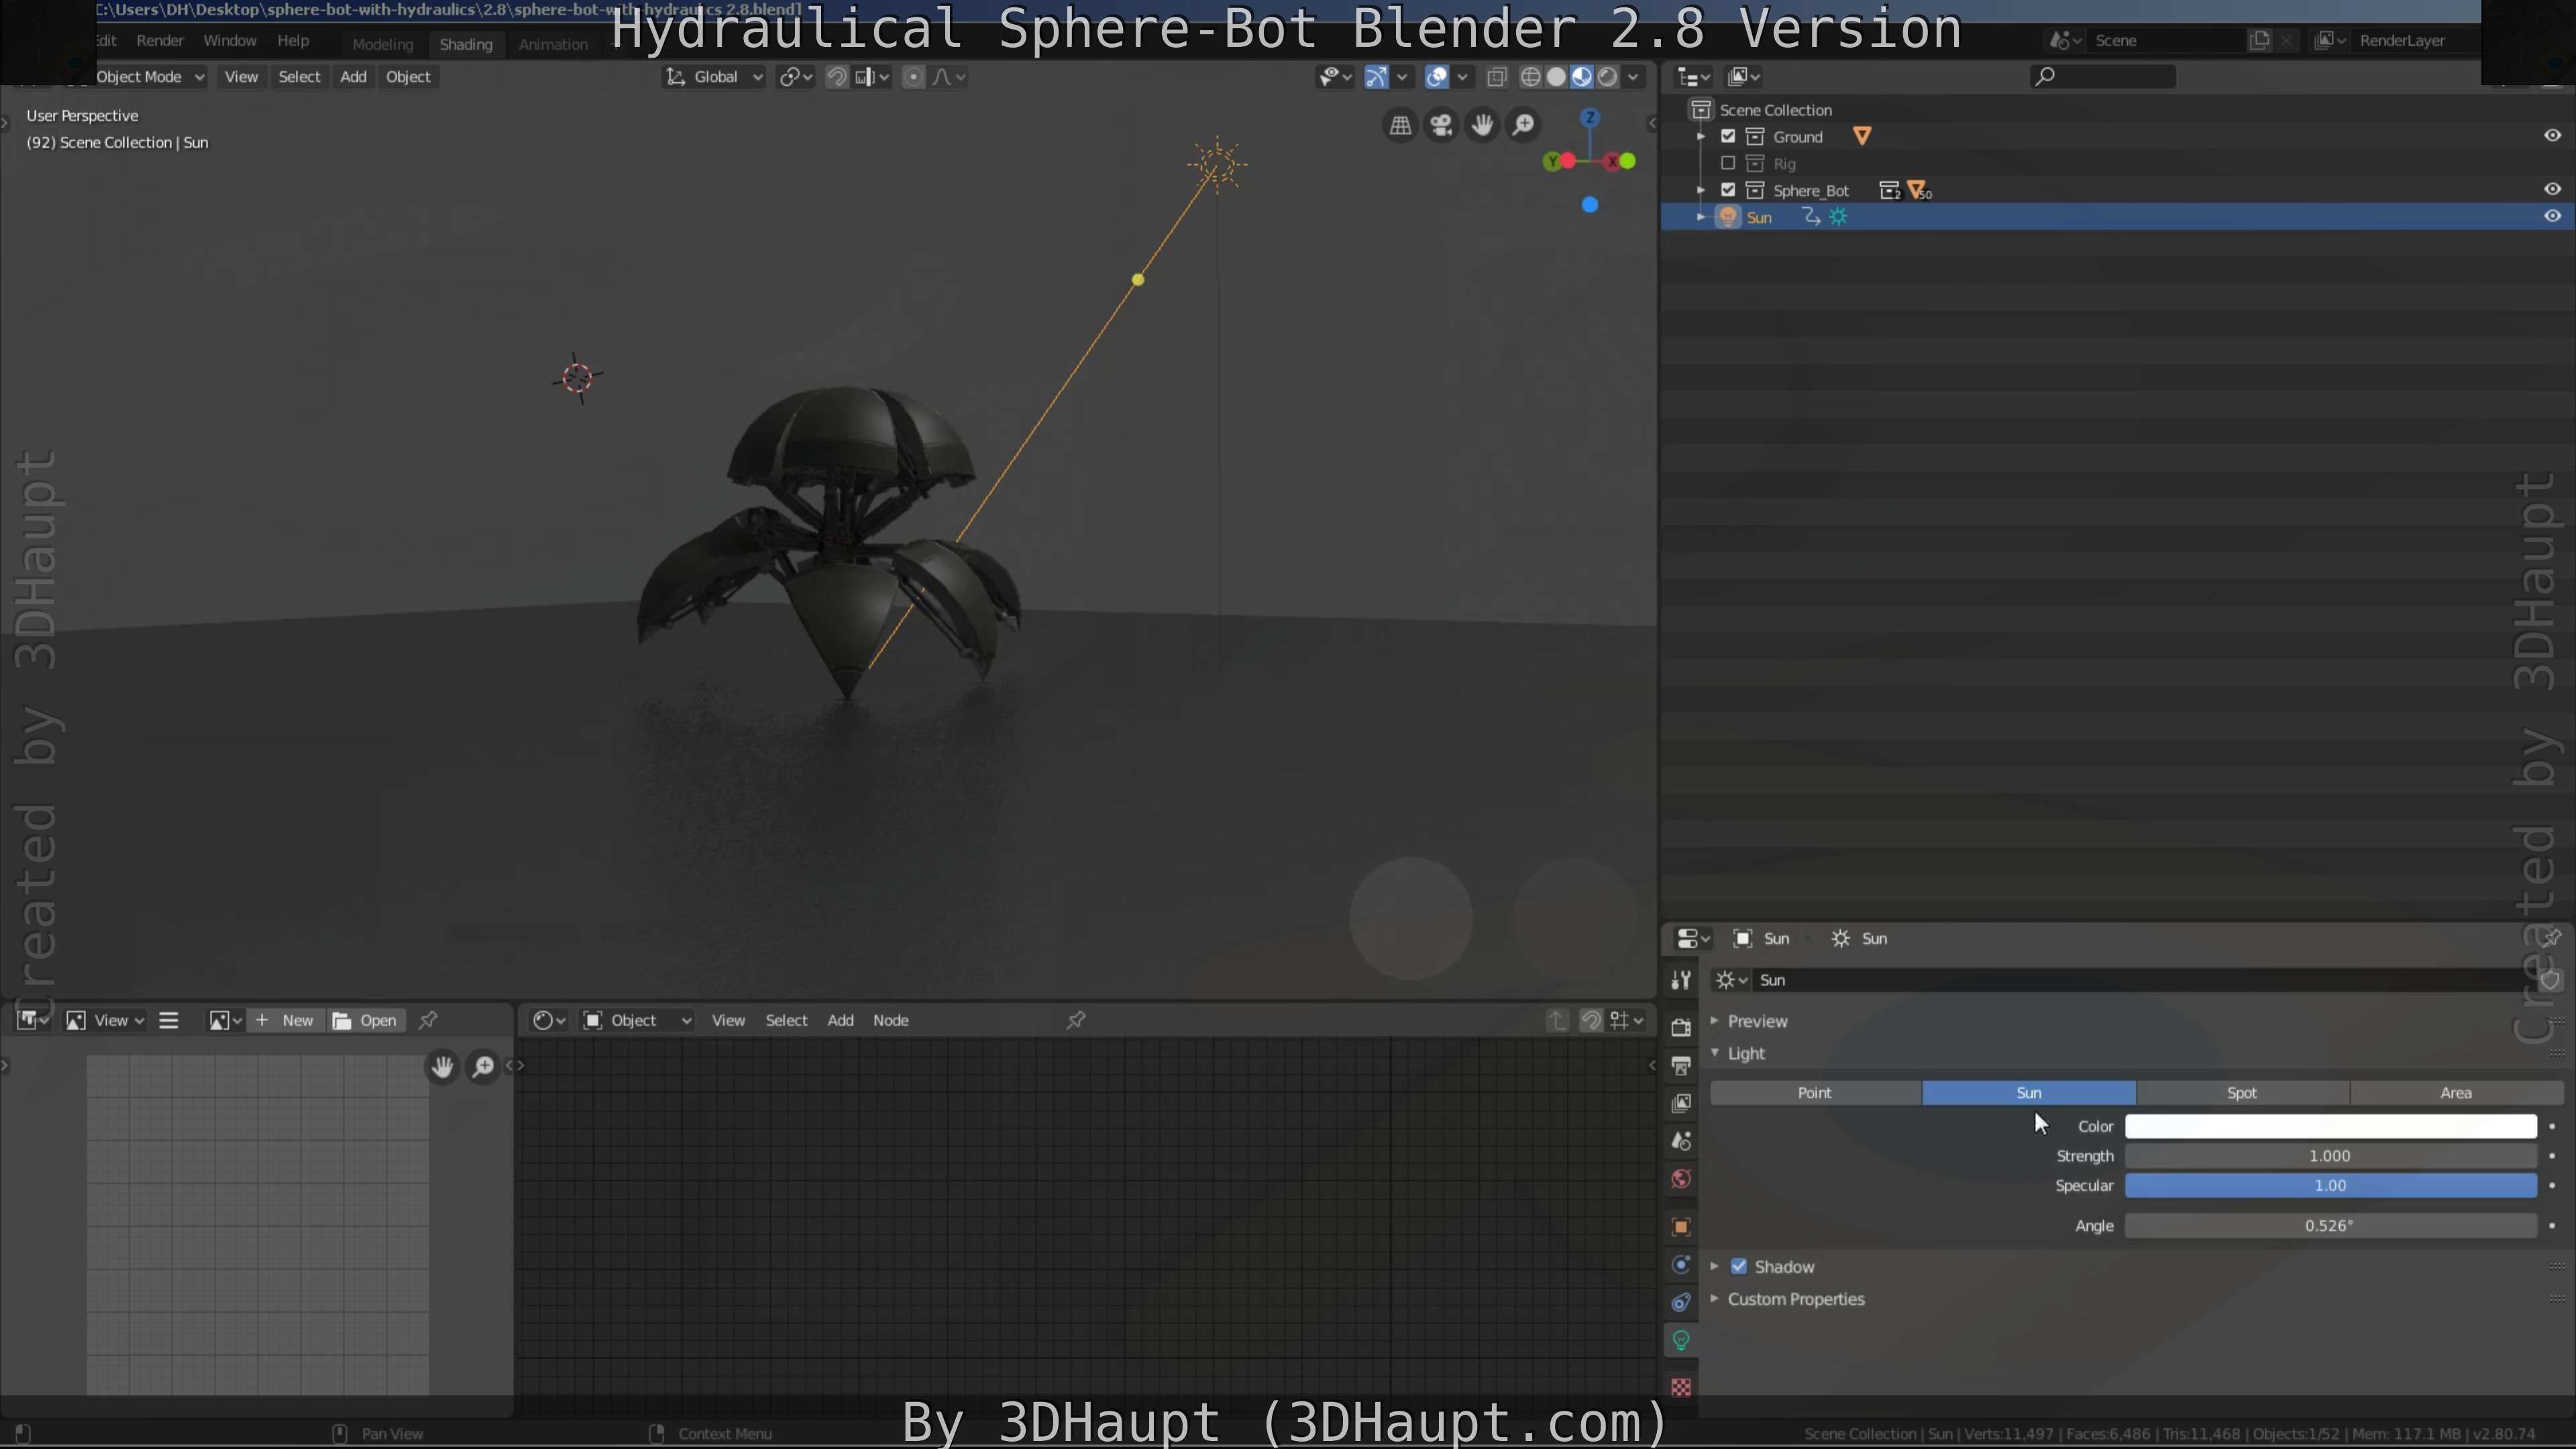
Task: Open the Scene properties tab
Action: (1681, 1141)
